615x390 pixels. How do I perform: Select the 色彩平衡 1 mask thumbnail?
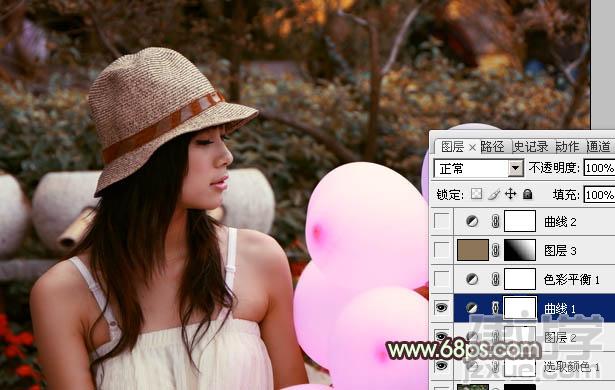tap(520, 279)
